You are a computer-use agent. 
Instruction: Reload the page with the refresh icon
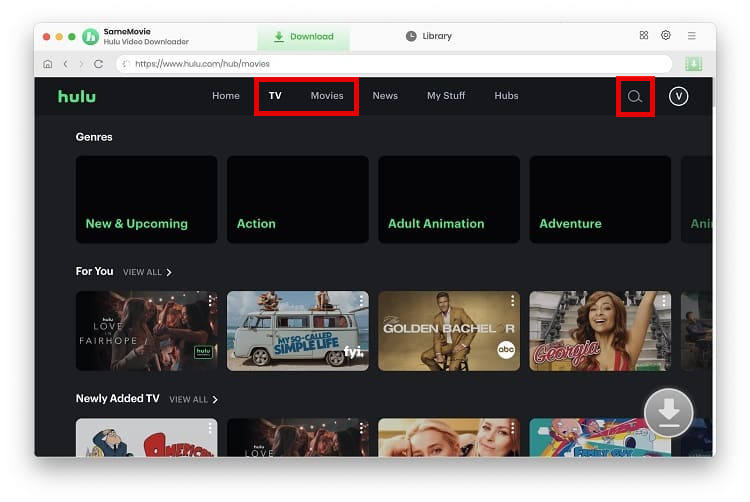99,64
